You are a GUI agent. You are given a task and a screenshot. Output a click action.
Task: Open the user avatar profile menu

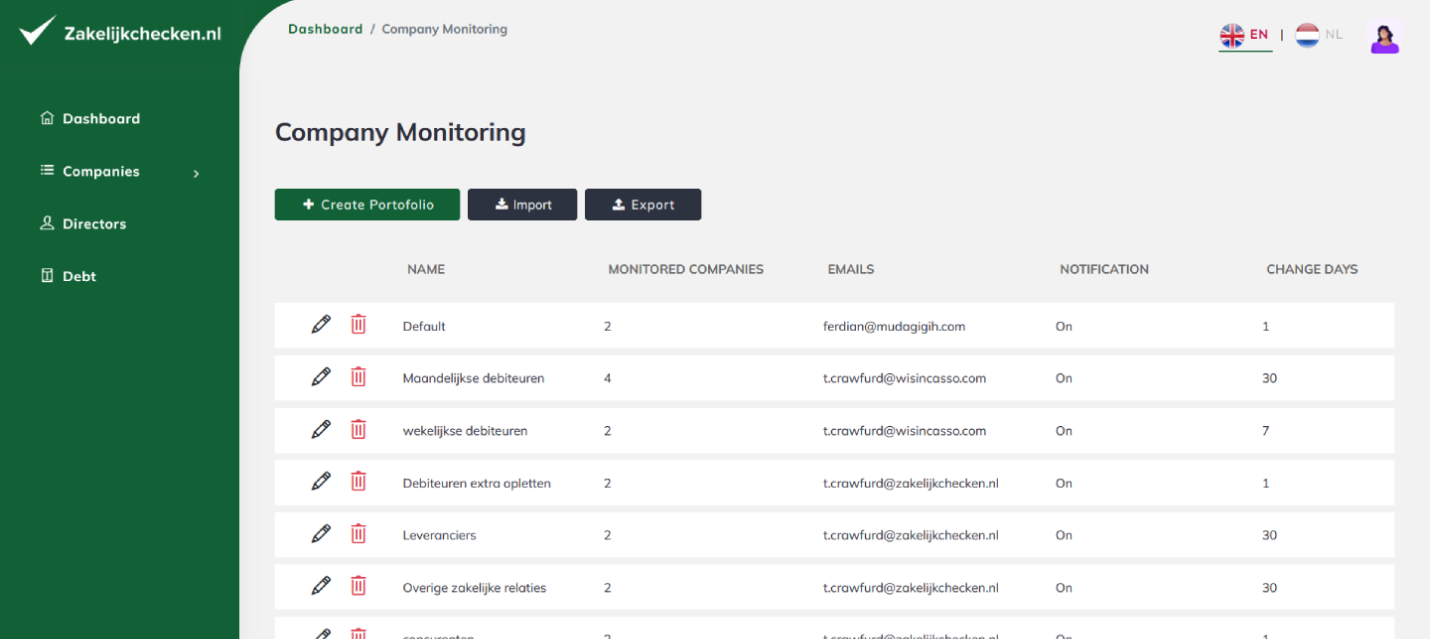1384,37
